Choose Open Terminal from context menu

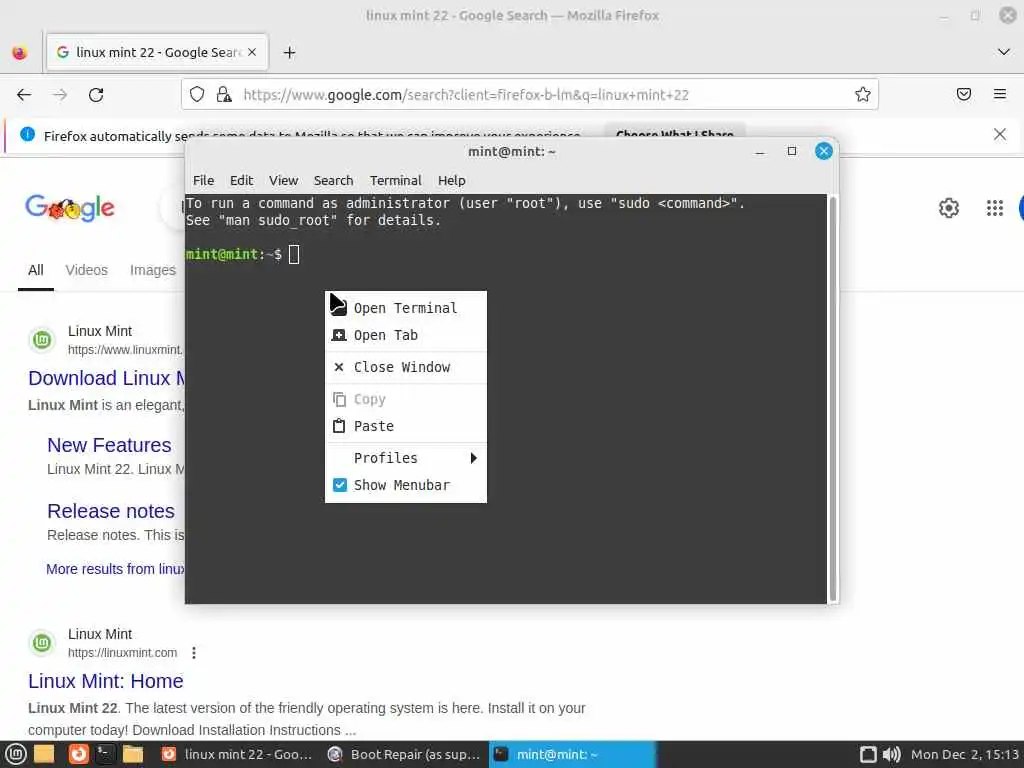tap(406, 308)
